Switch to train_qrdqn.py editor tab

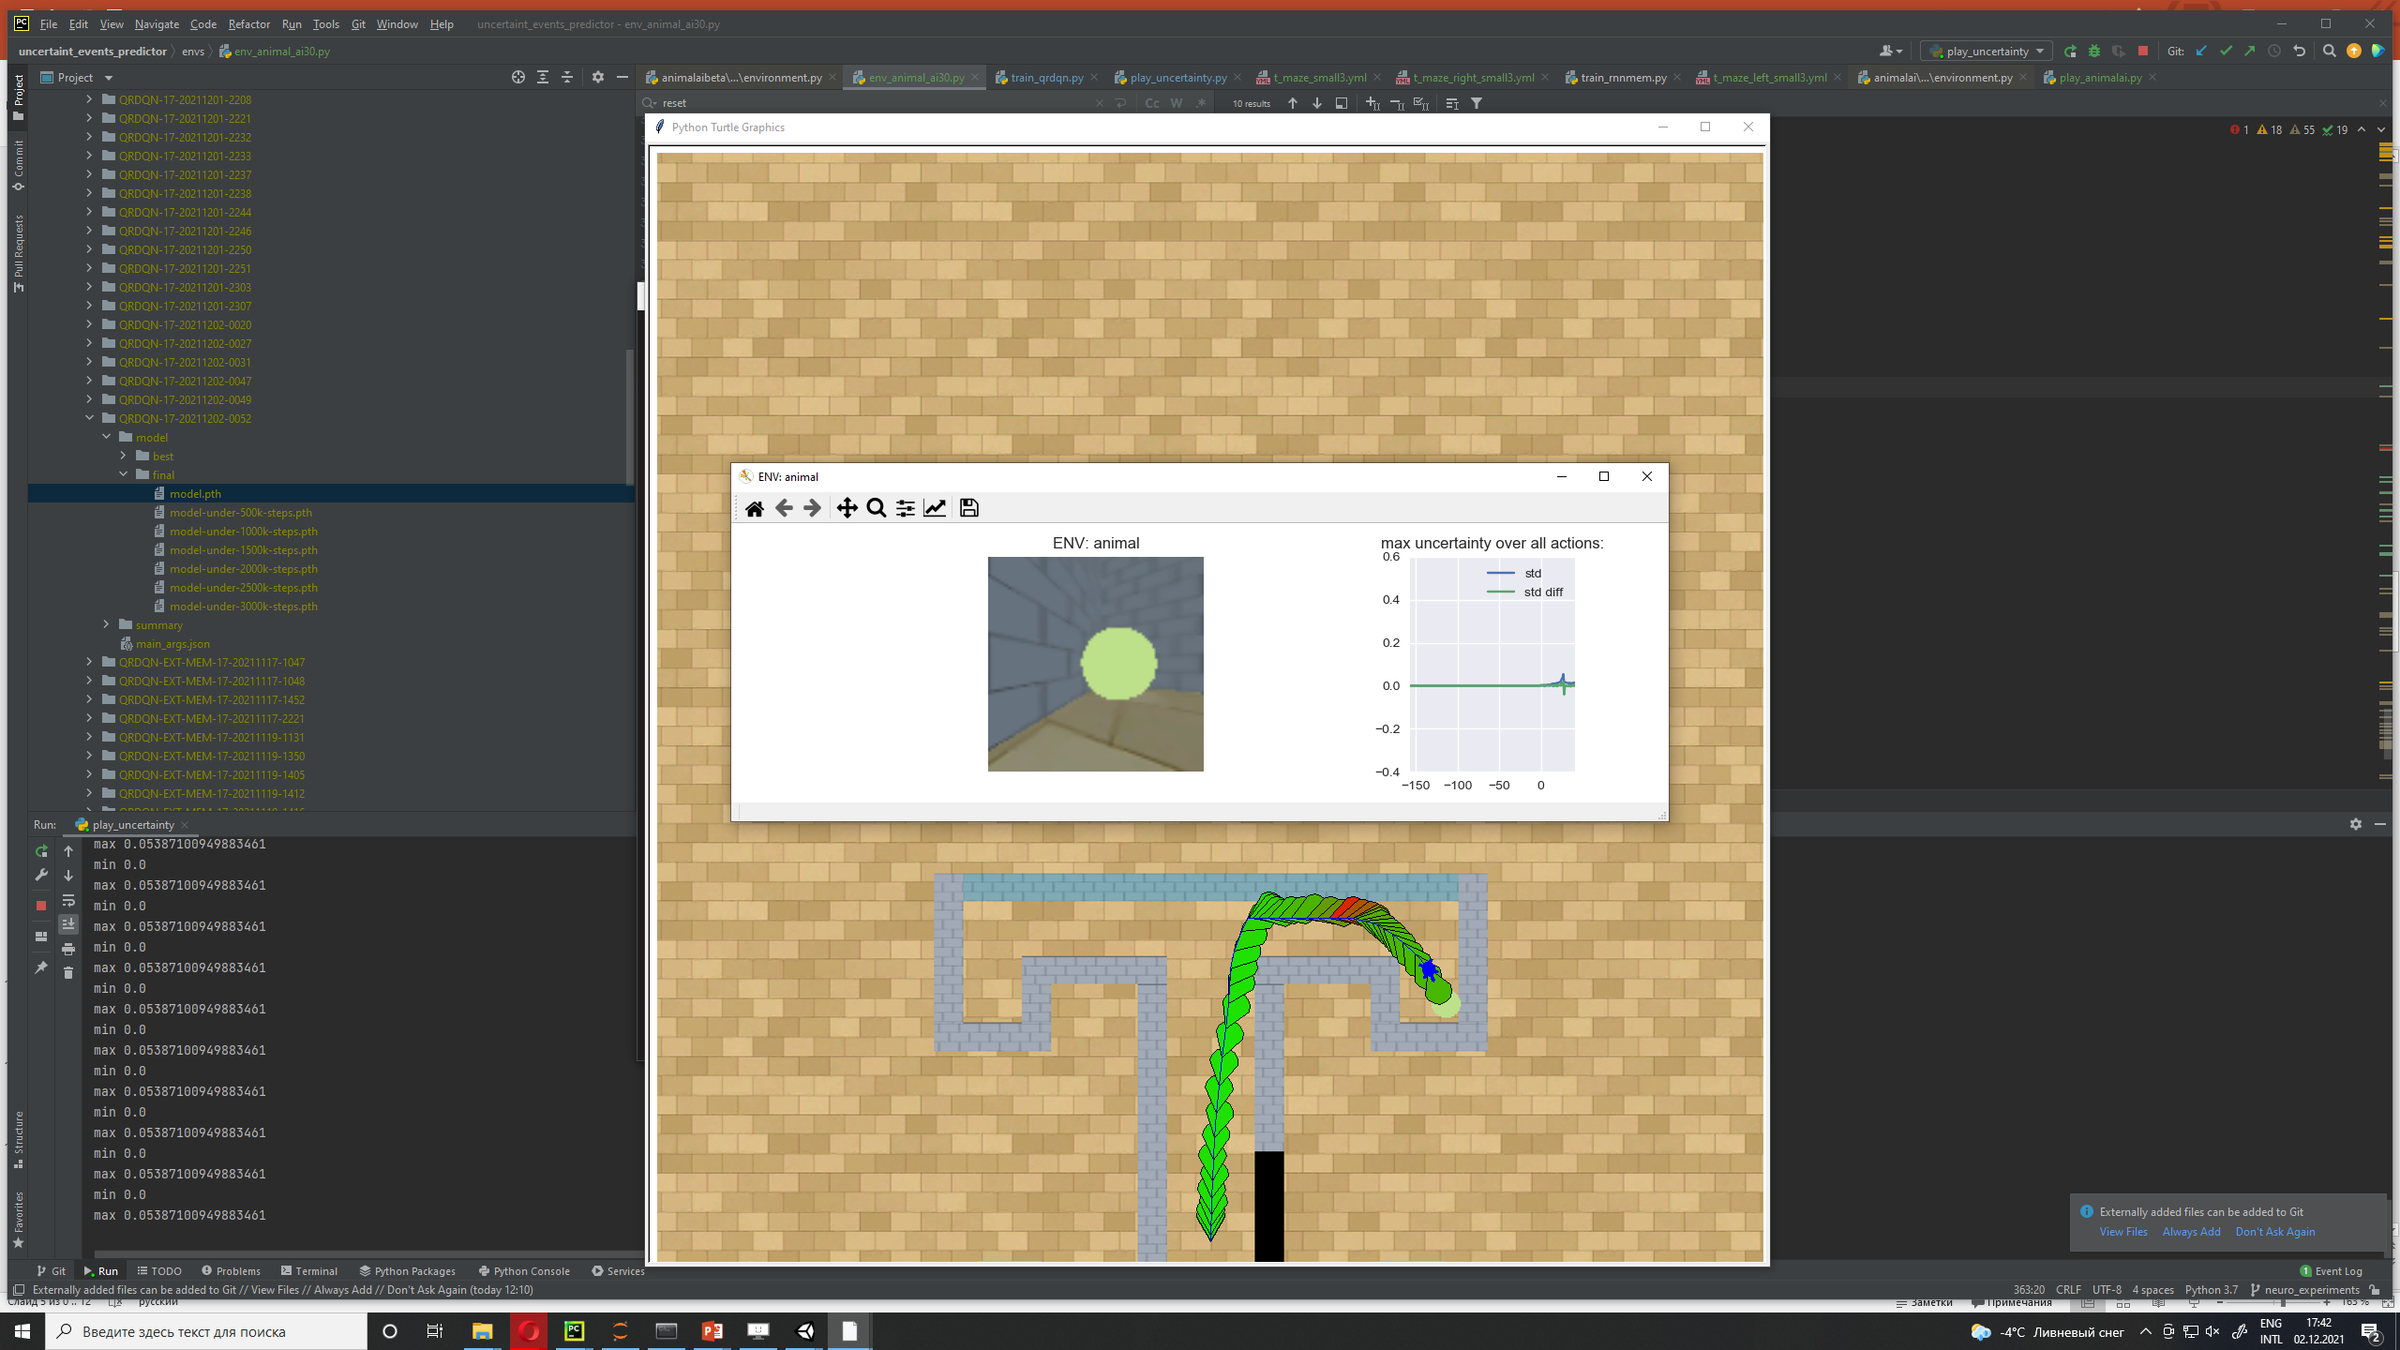pos(1046,77)
